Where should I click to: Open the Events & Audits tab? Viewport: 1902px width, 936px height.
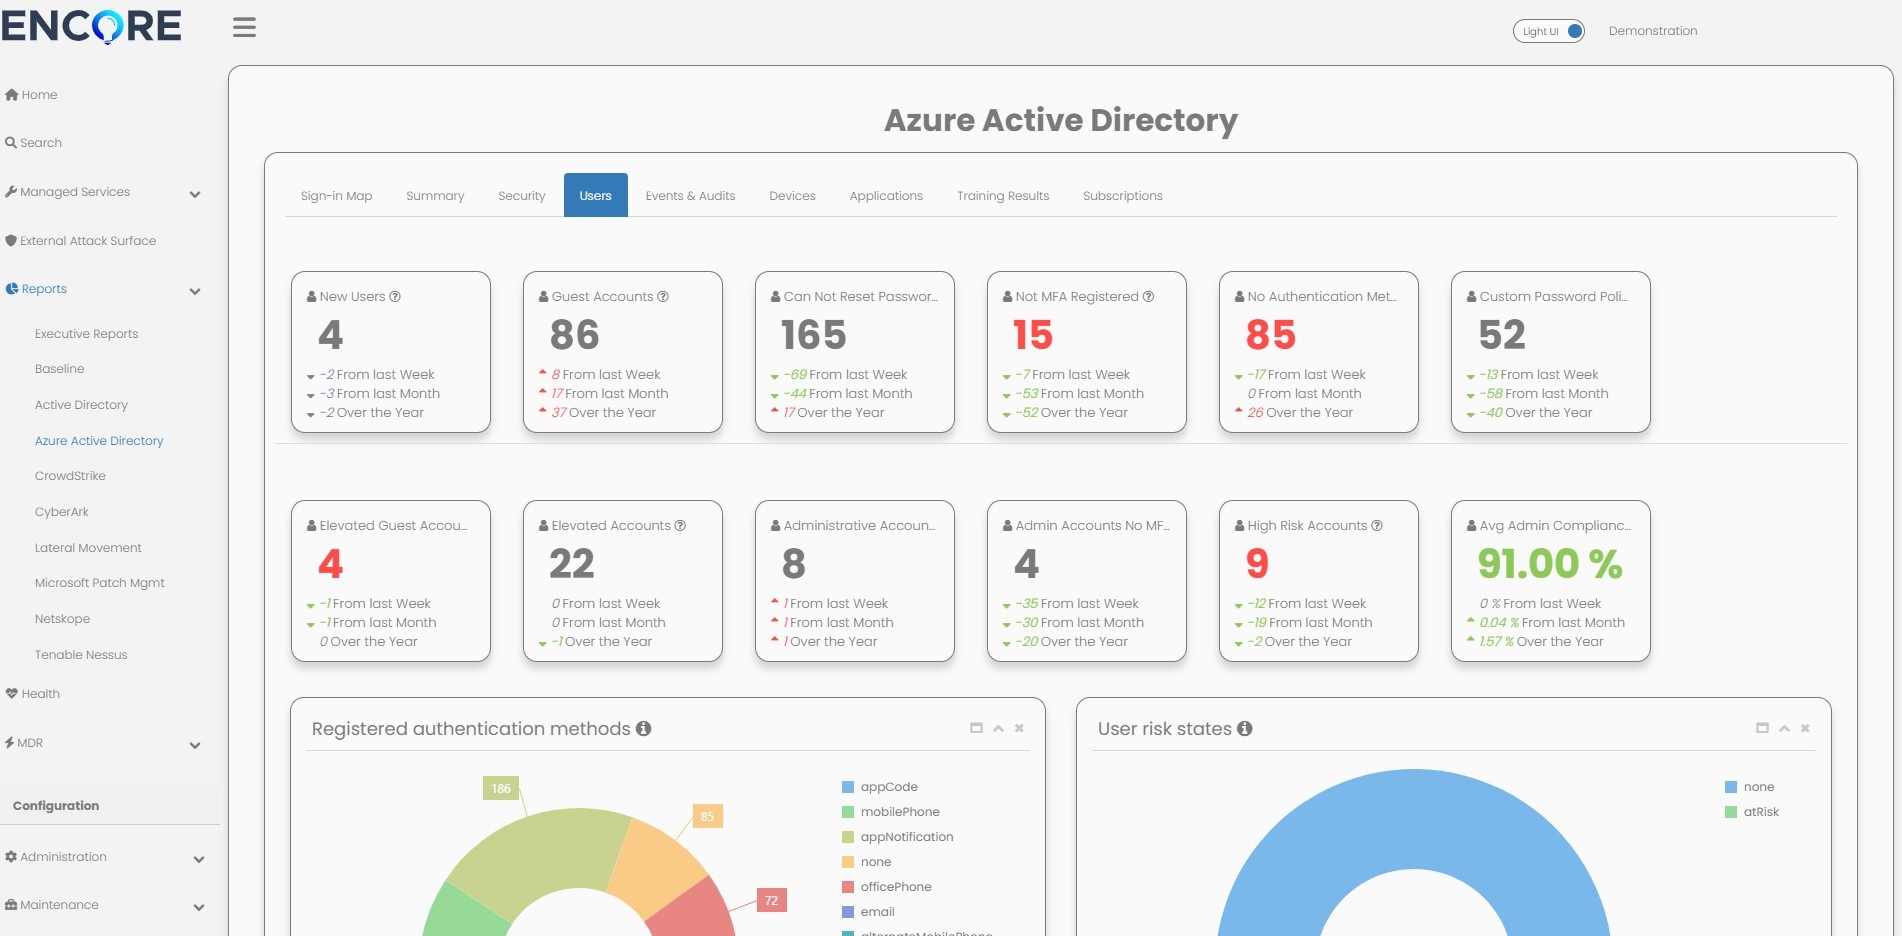click(x=690, y=196)
